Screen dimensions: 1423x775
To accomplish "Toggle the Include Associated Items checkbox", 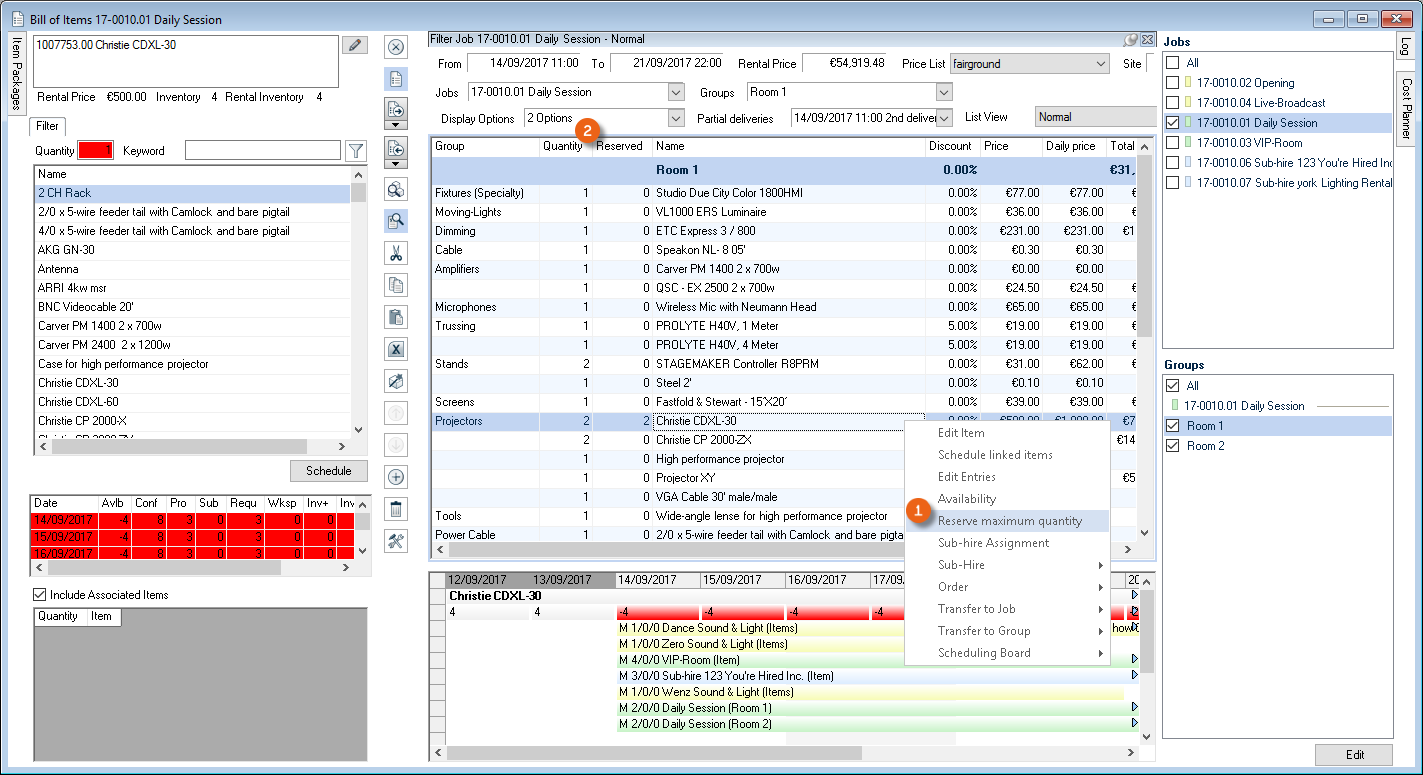I will pos(40,595).
